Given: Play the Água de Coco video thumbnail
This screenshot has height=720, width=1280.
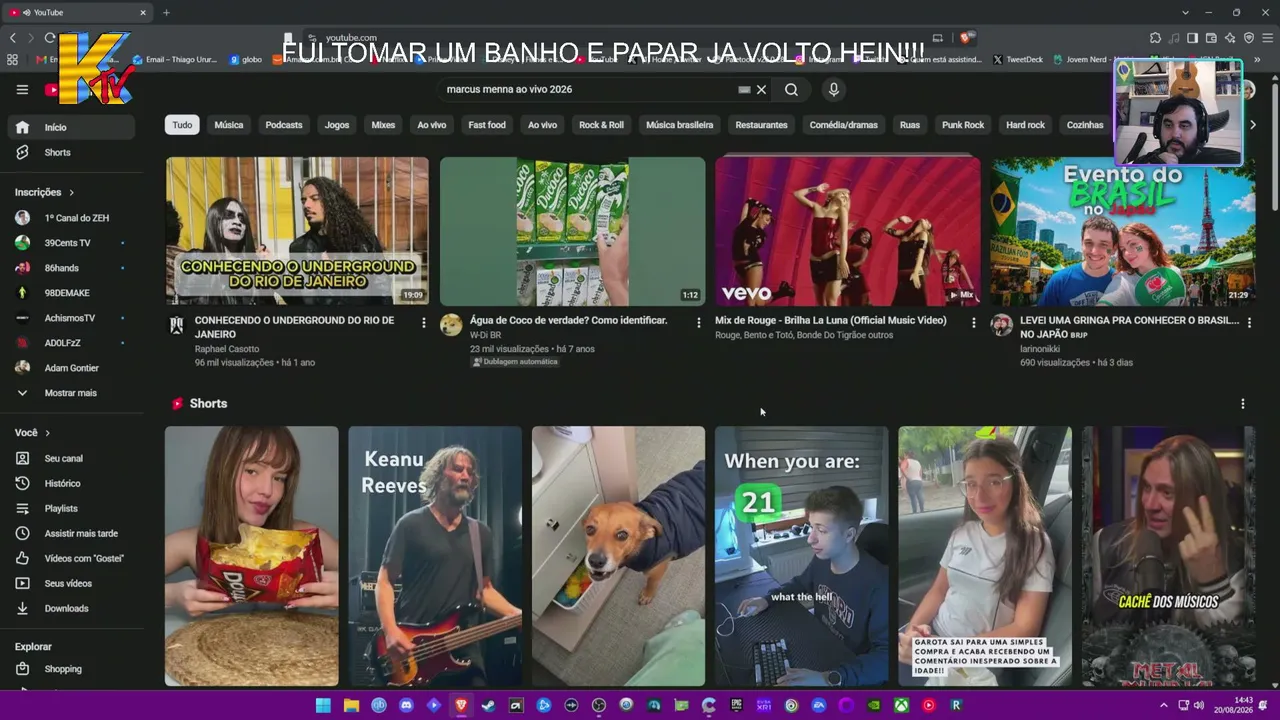Looking at the screenshot, I should tap(572, 231).
